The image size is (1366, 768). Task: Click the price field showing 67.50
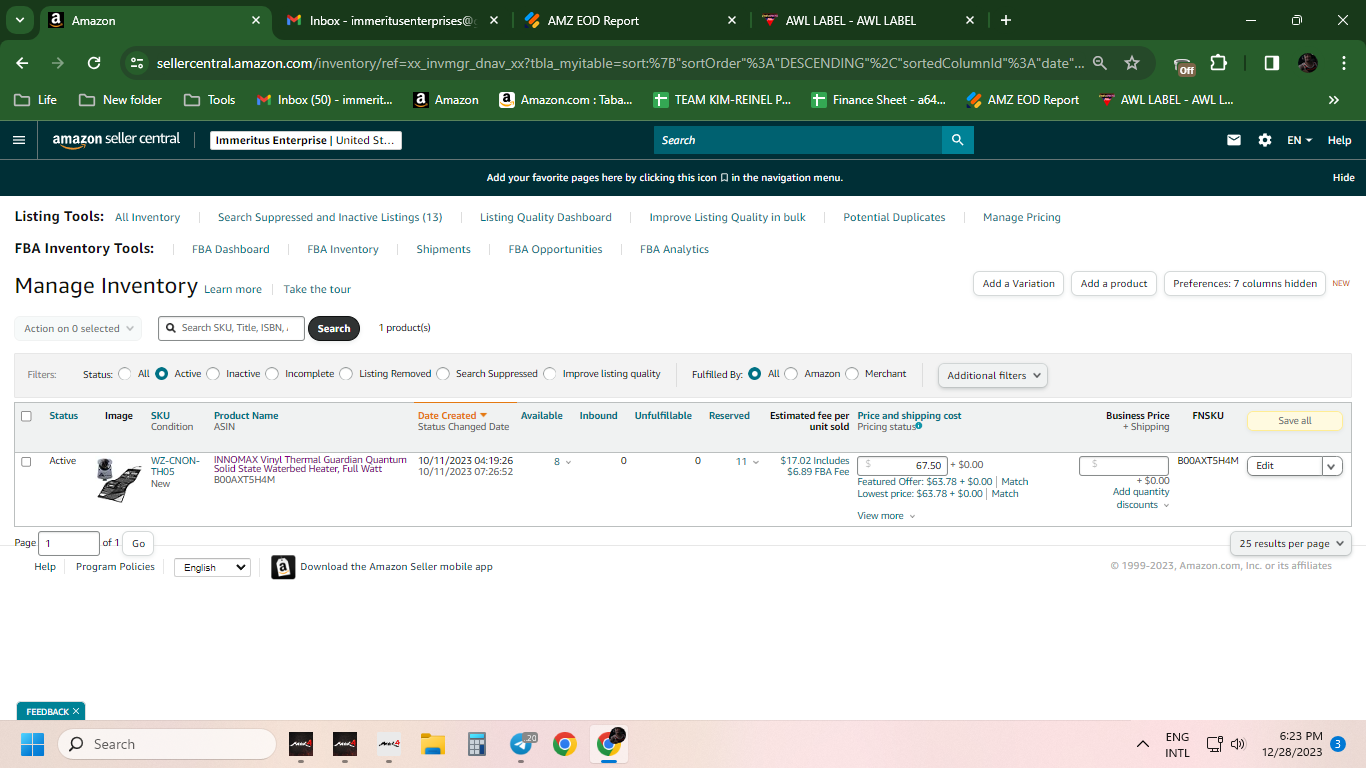click(x=903, y=465)
